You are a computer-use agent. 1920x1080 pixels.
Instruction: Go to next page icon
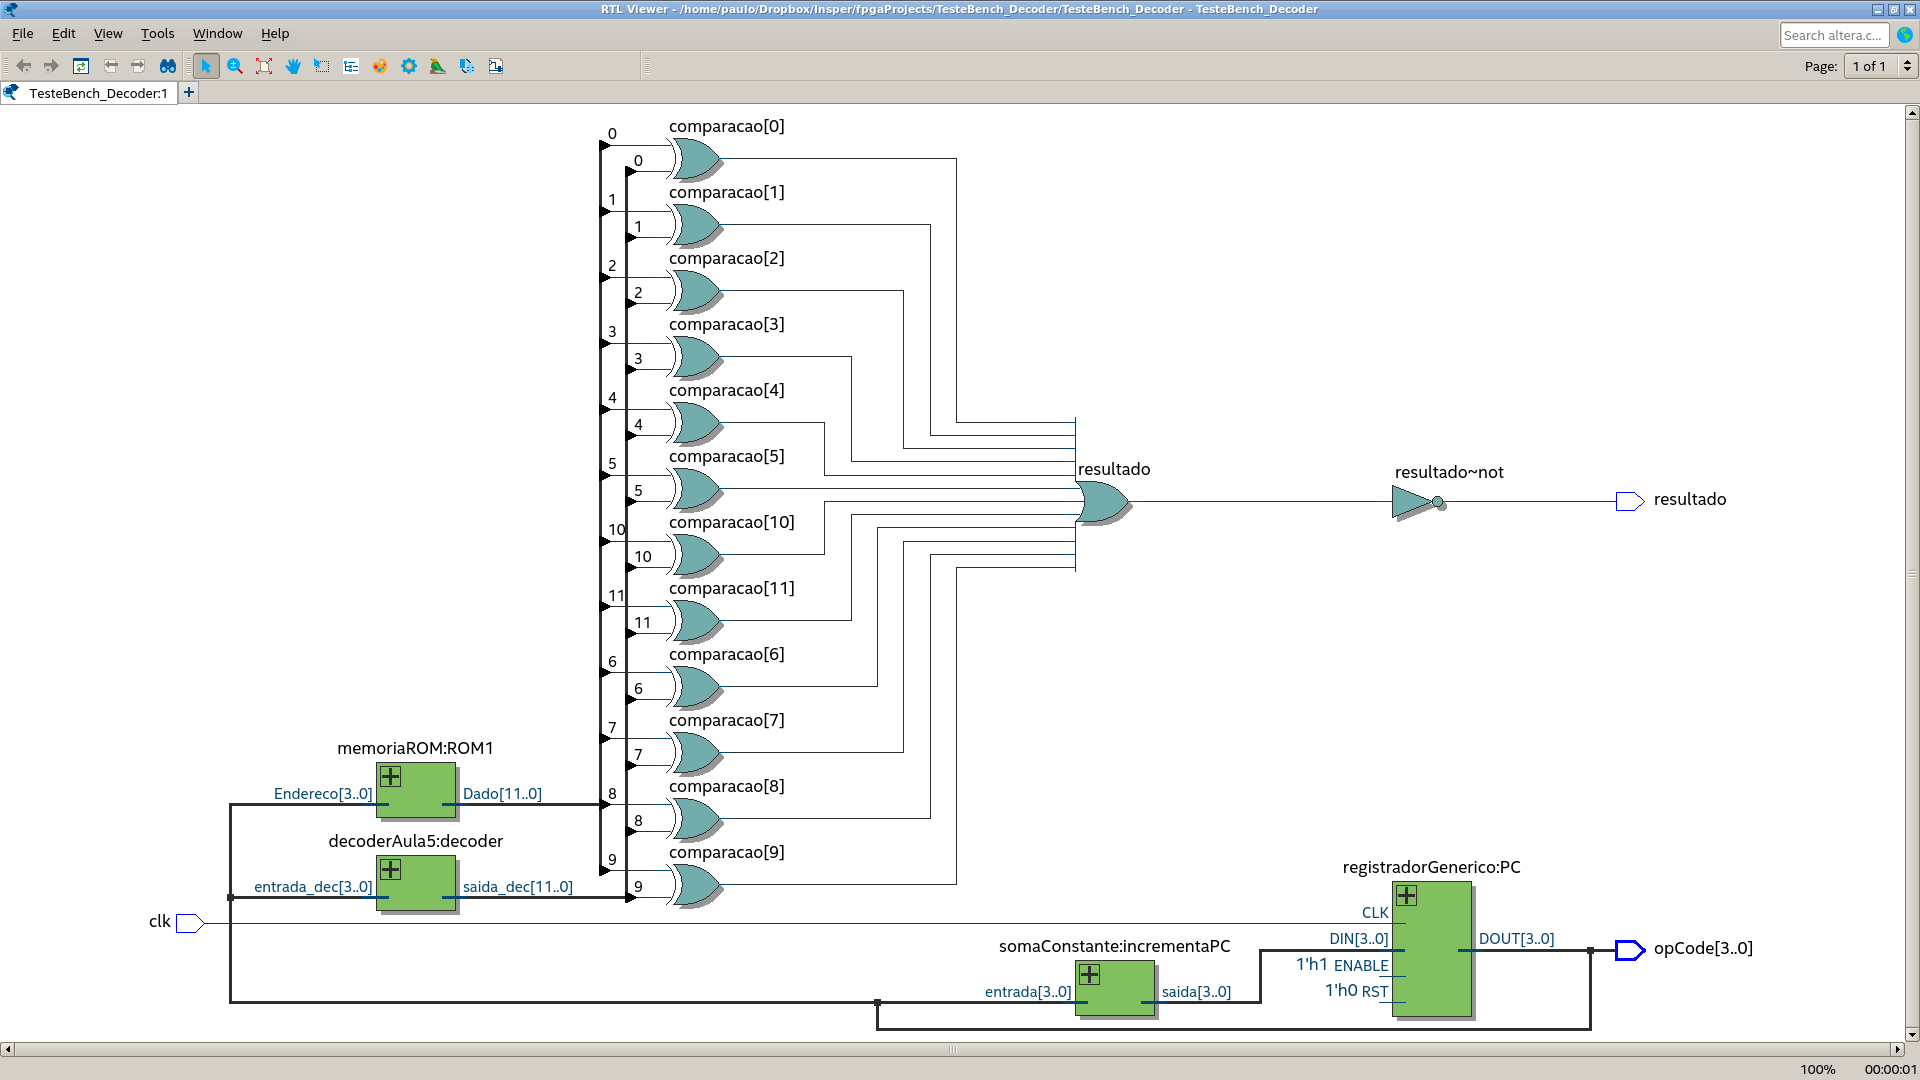pyautogui.click(x=138, y=66)
